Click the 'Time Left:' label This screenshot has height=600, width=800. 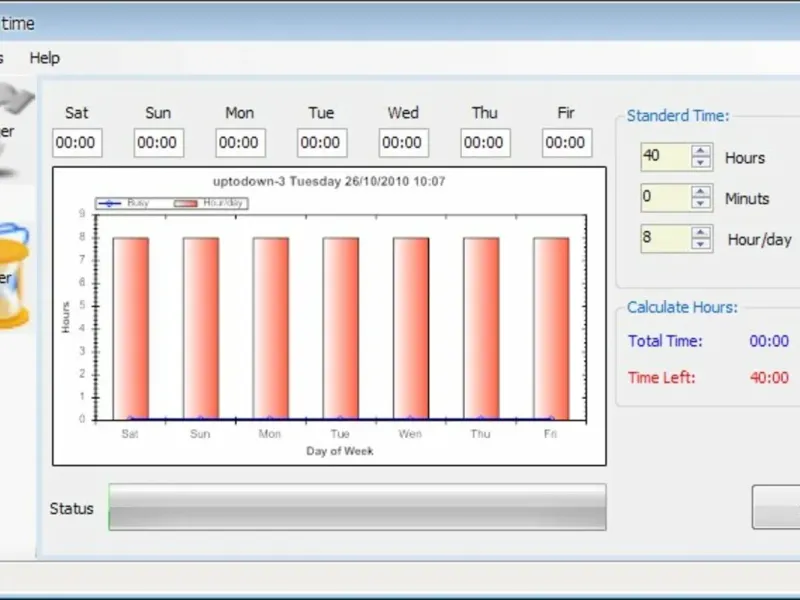(662, 378)
